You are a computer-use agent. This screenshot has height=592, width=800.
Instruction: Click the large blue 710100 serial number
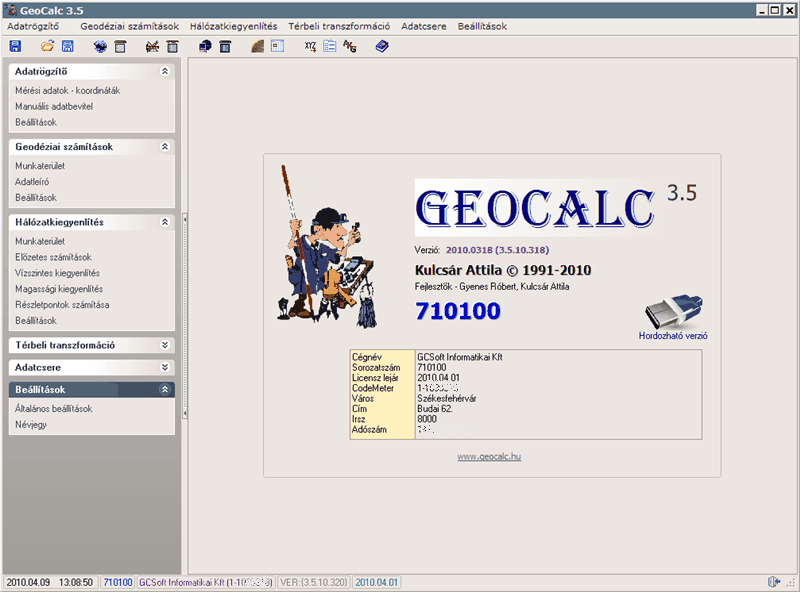click(458, 311)
